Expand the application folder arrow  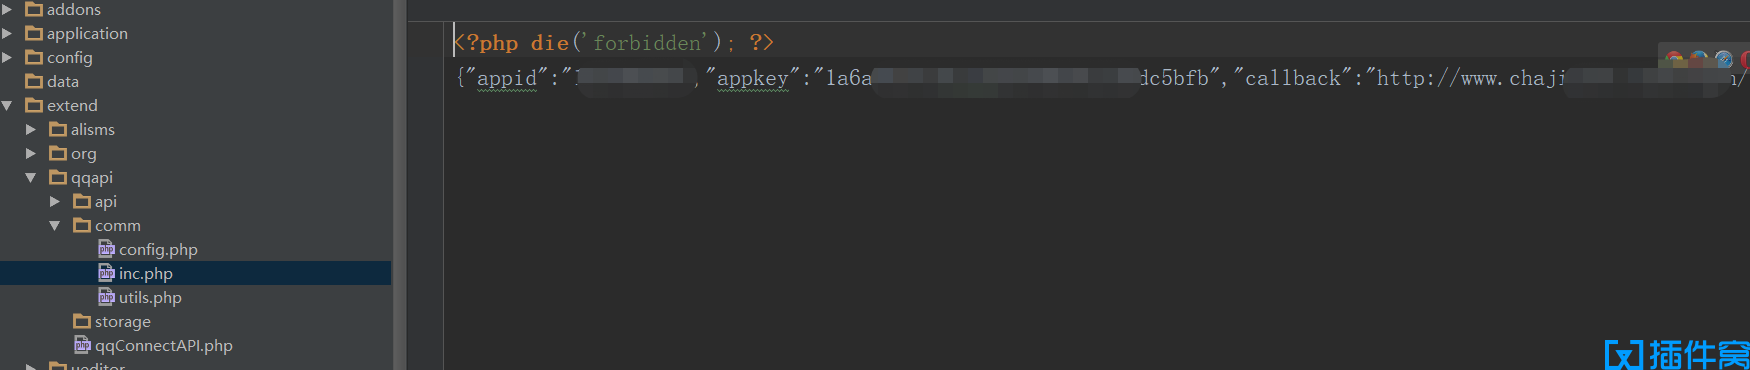point(7,33)
